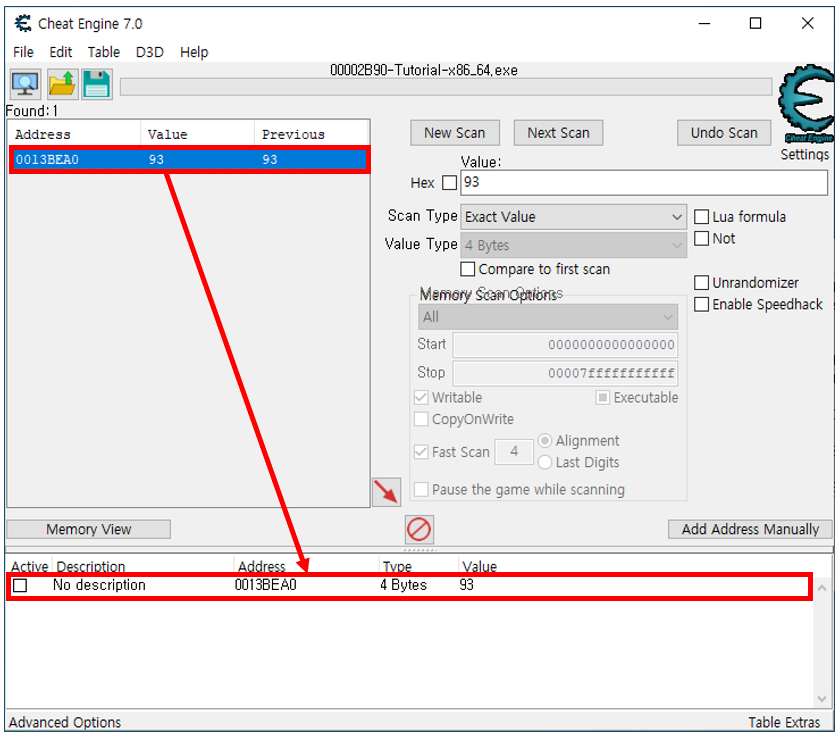Open the Help menu
The image size is (840, 738).
[x=194, y=52]
